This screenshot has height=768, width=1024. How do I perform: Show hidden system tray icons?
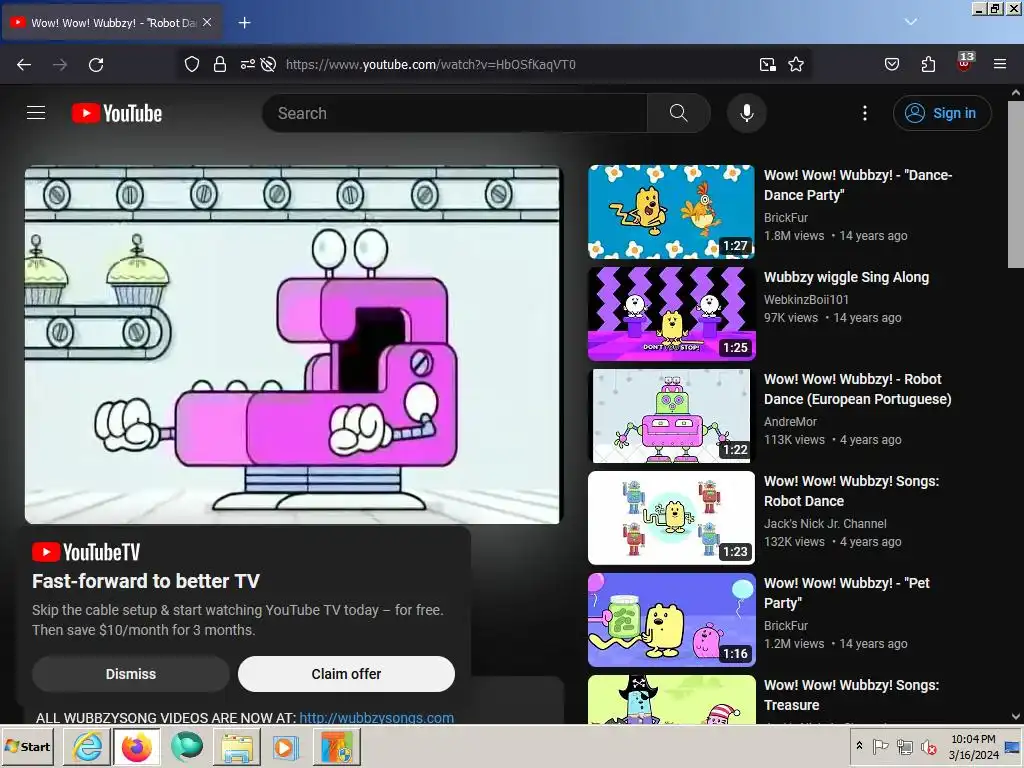(859, 745)
